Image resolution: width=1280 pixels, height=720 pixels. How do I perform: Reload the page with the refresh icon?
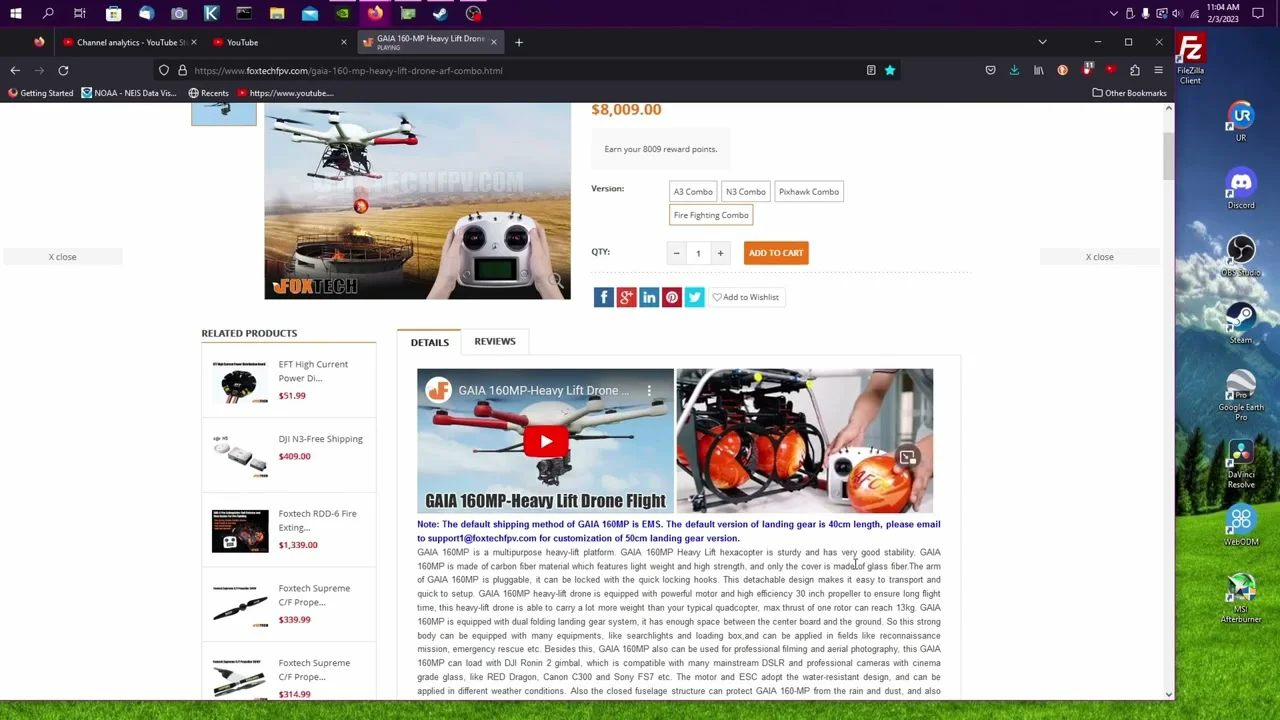coord(63,71)
